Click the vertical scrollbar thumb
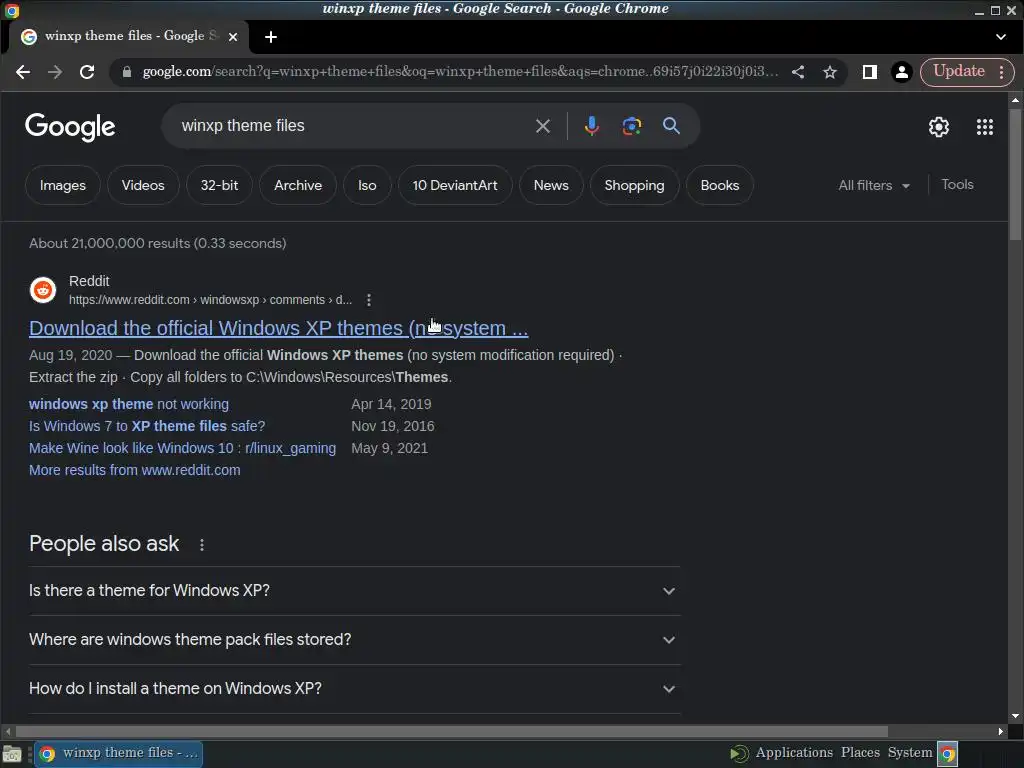Viewport: 1024px width, 768px height. pos(1015,174)
